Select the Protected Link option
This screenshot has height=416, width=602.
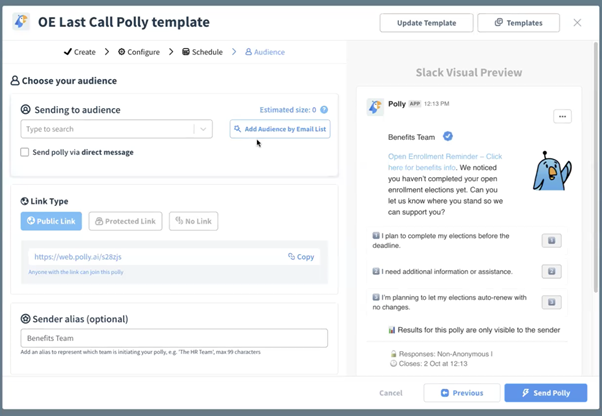point(125,221)
